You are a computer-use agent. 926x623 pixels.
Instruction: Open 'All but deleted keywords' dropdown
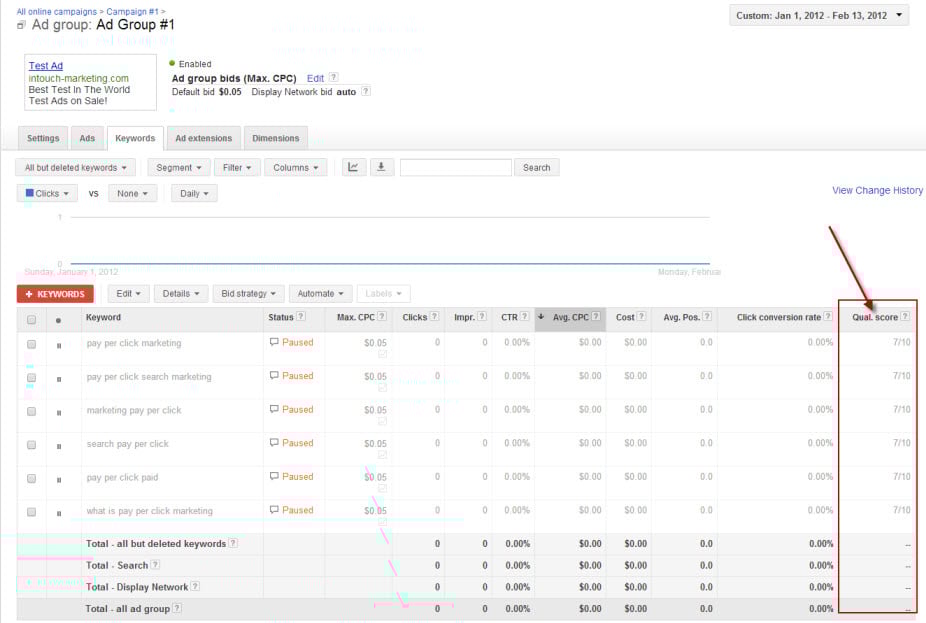pos(76,167)
